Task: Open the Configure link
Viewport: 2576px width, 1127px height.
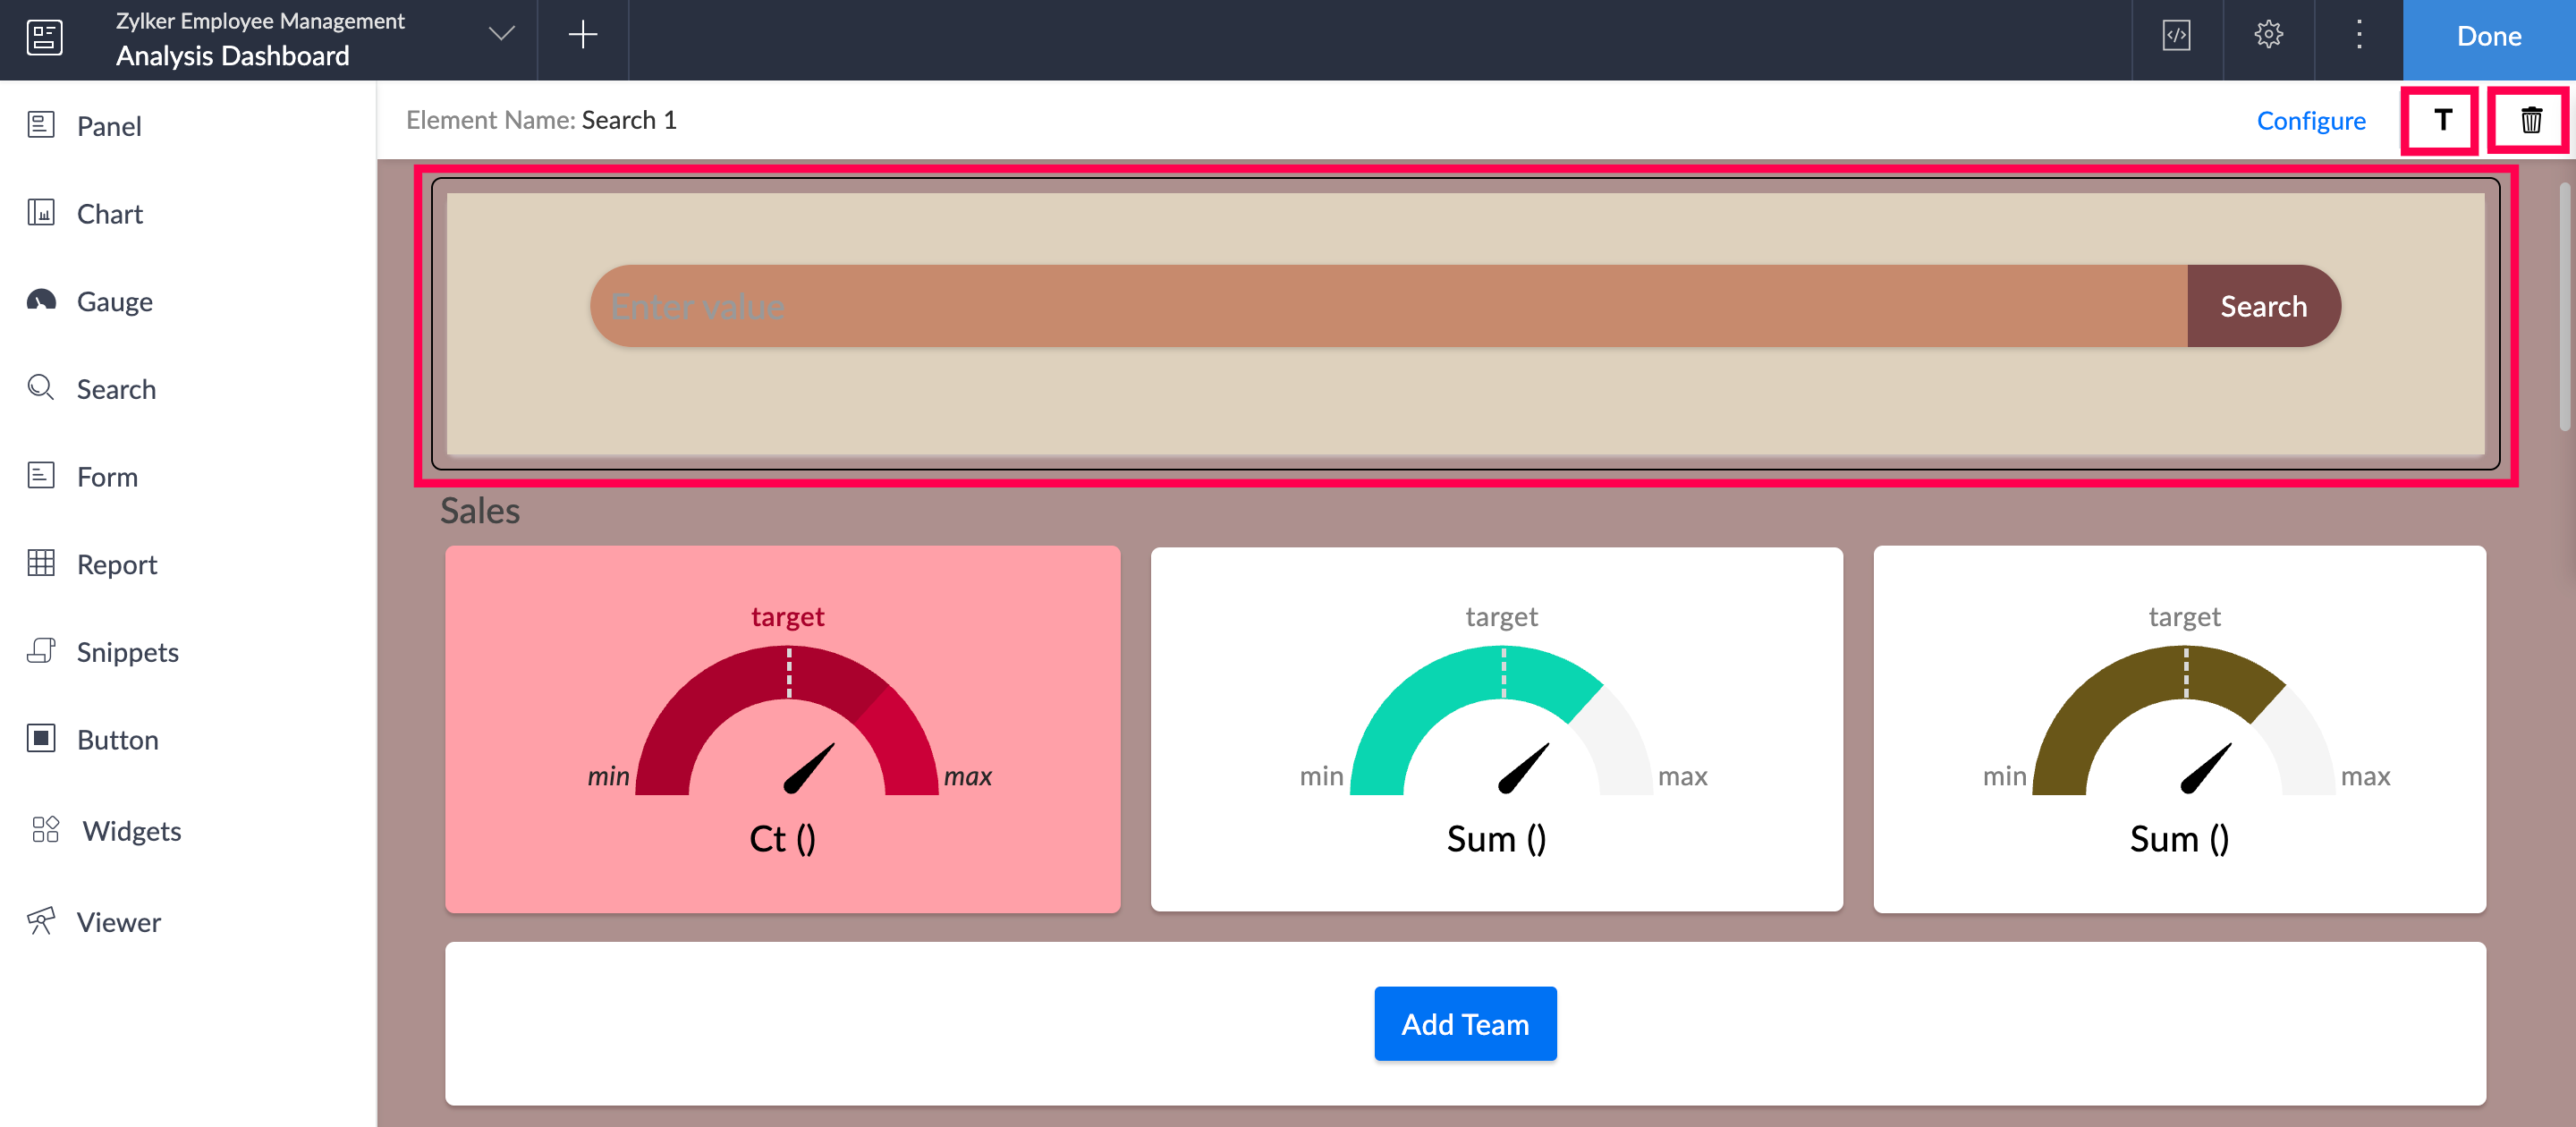Action: coord(2310,121)
